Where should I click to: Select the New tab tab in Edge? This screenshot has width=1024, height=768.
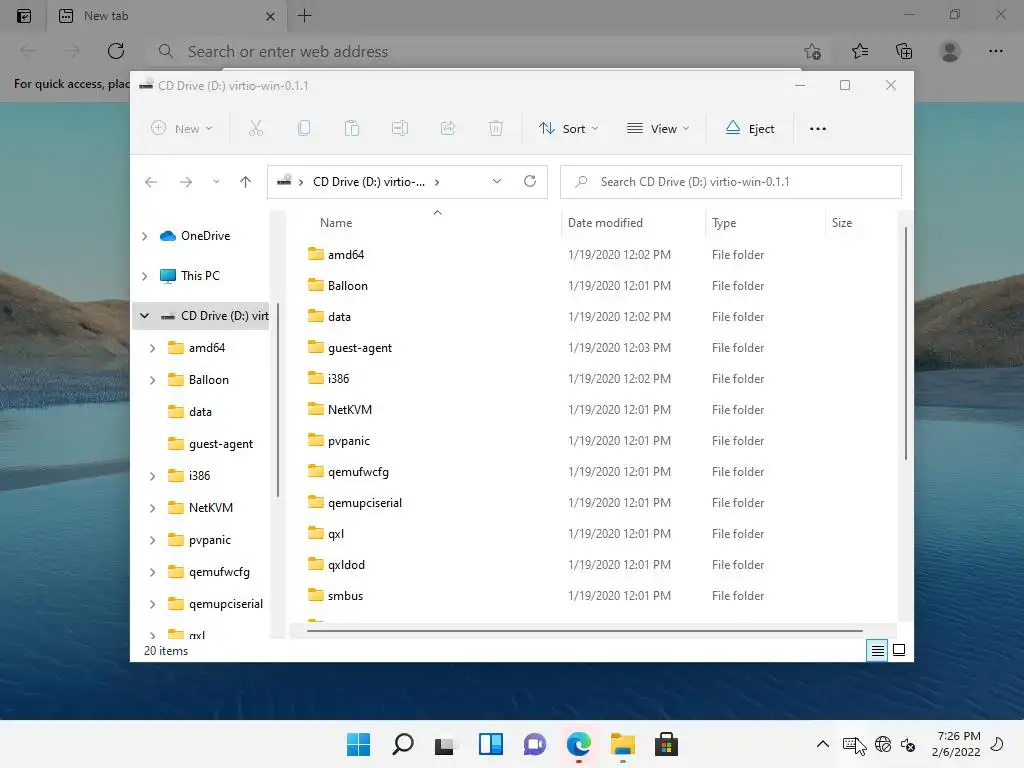[167, 16]
